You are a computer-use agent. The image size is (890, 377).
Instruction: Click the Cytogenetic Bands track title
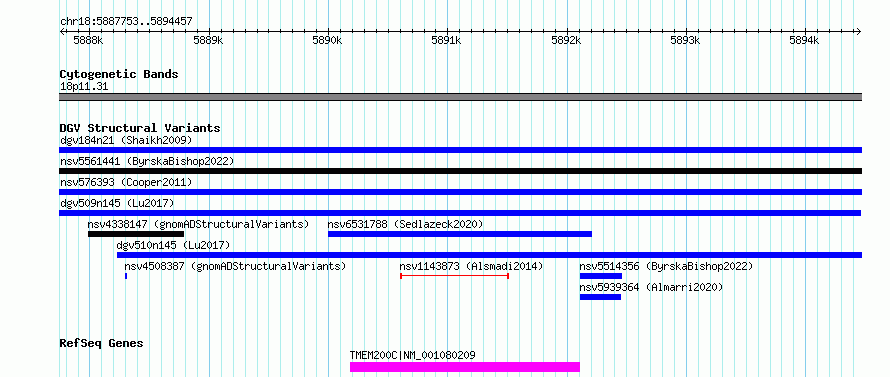(119, 74)
